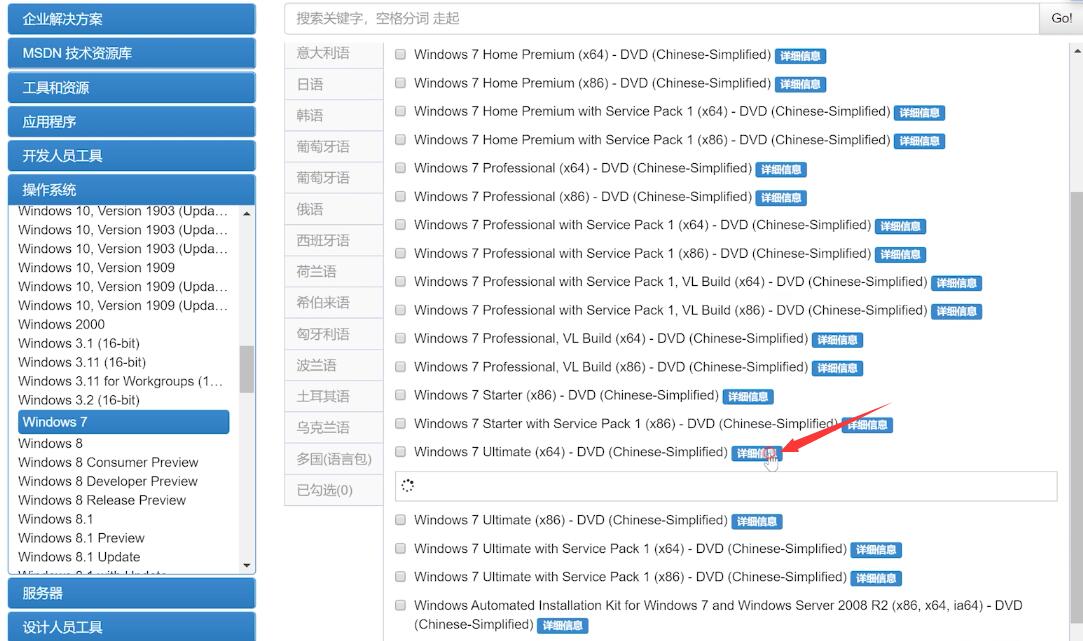1083x641 pixels.
Task: Select 西班牙语 language tab
Action: click(334, 240)
